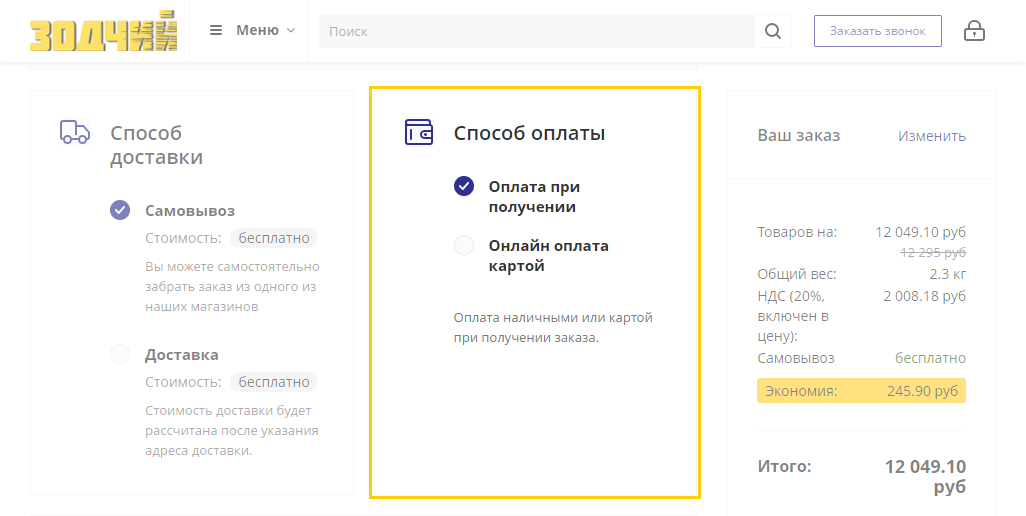Choose Оплата при получении payment
Image resolution: width=1026 pixels, height=516 pixels.
pos(464,186)
